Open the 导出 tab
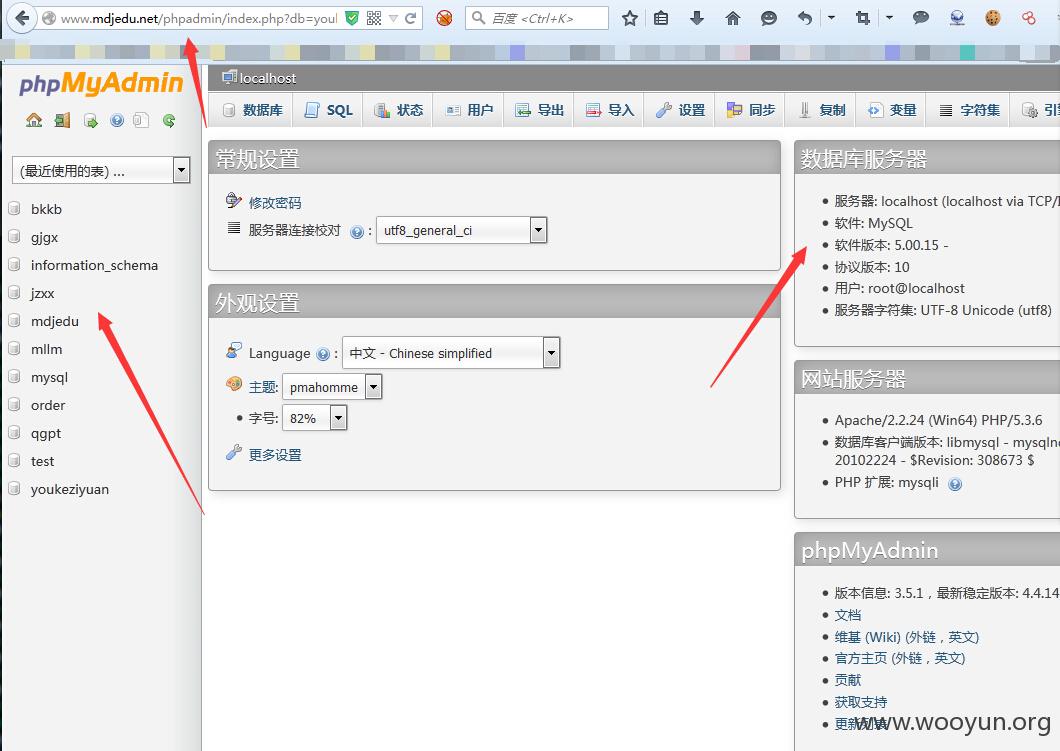This screenshot has height=751, width=1060. [539, 110]
